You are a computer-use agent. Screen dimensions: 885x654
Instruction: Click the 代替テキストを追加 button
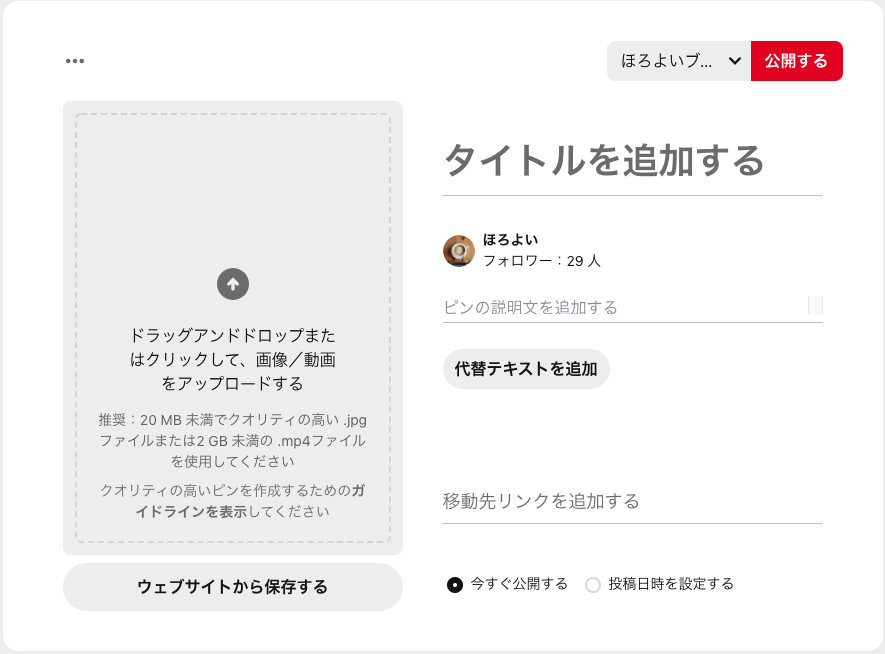pos(526,369)
